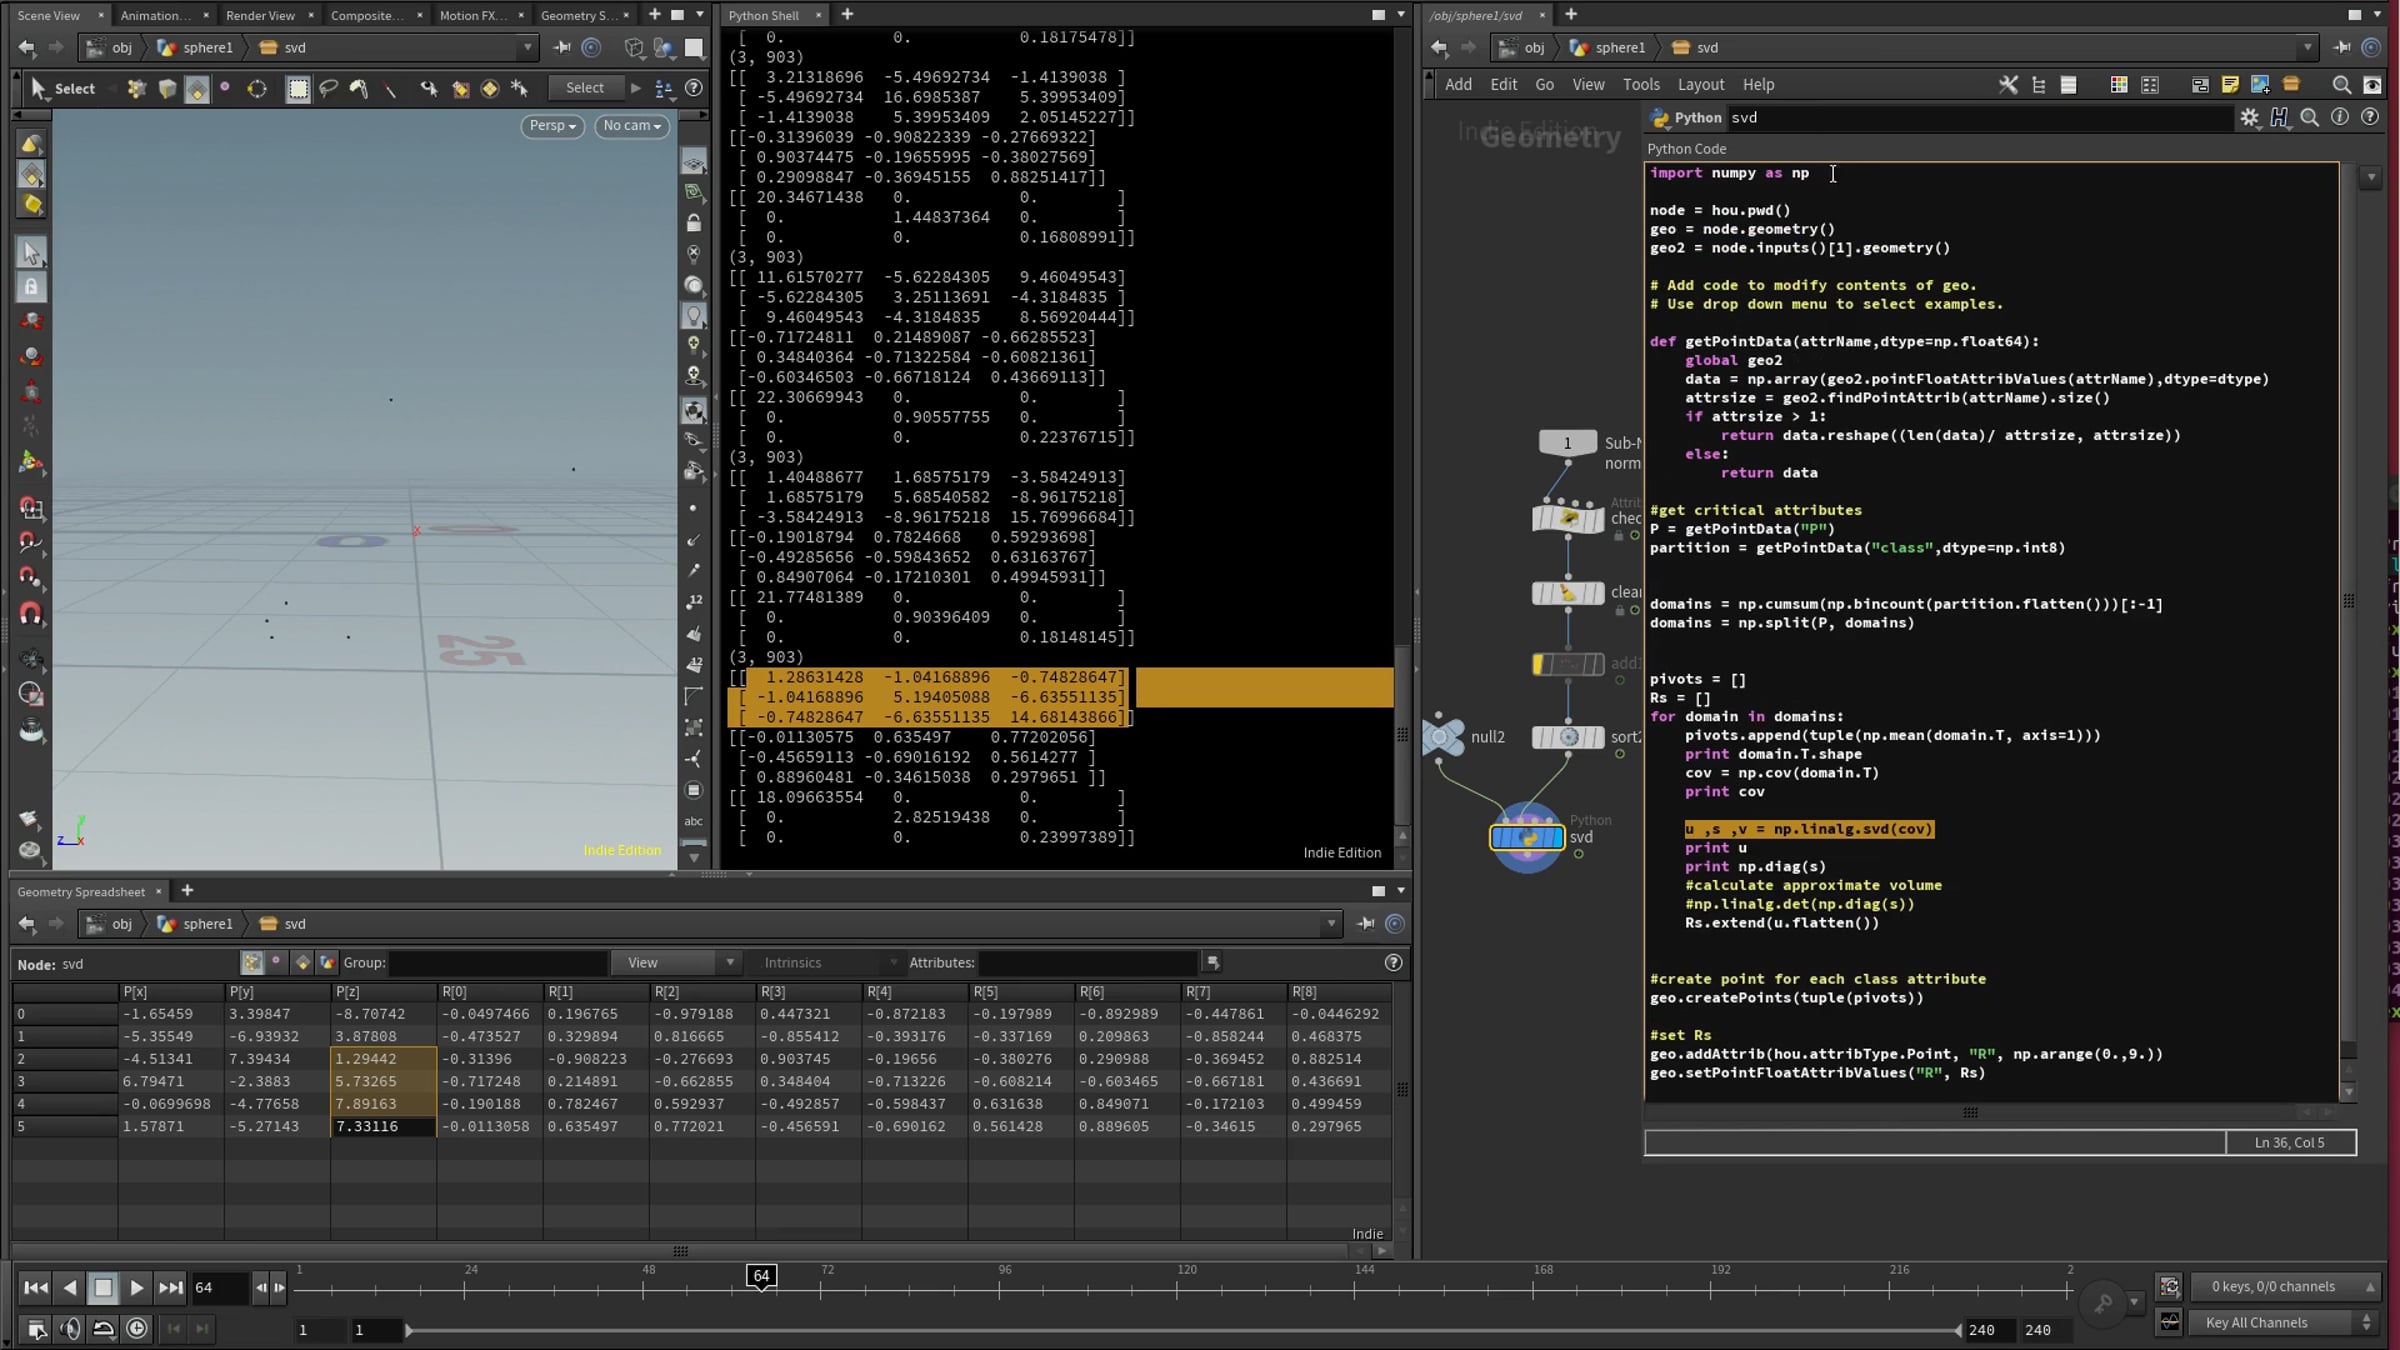Toggle real time playback clock icon

(137, 1329)
